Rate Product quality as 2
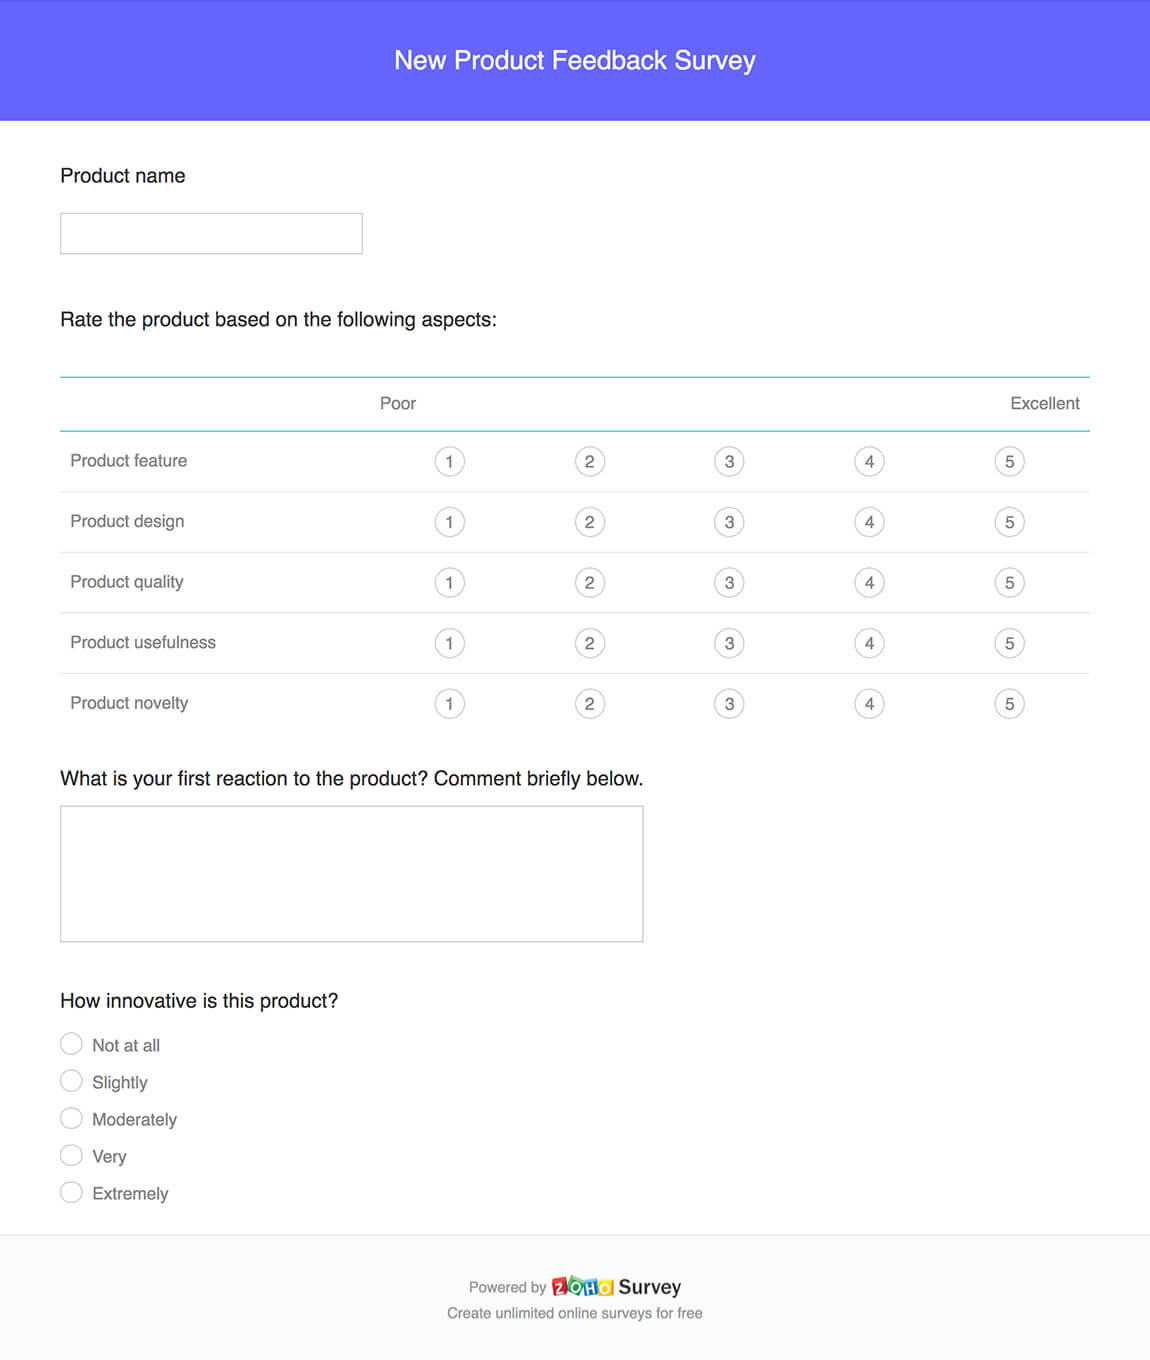1150x1360 pixels. point(590,583)
